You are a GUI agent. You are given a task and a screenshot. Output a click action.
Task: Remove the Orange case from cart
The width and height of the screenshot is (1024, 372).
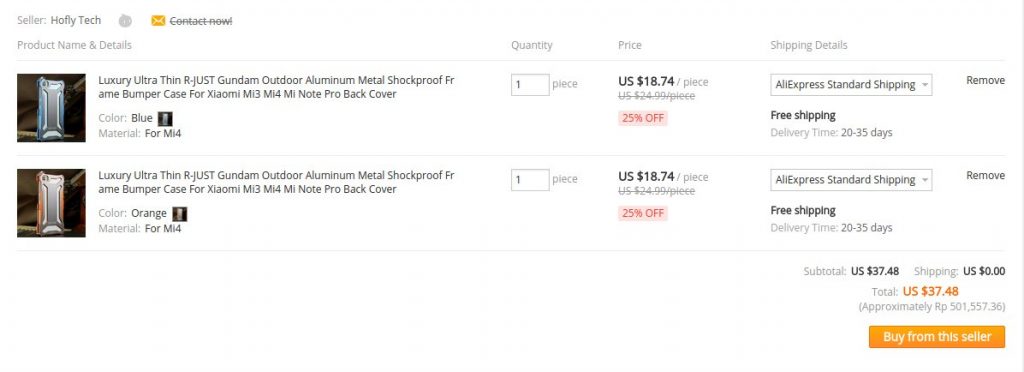pyautogui.click(x=985, y=176)
